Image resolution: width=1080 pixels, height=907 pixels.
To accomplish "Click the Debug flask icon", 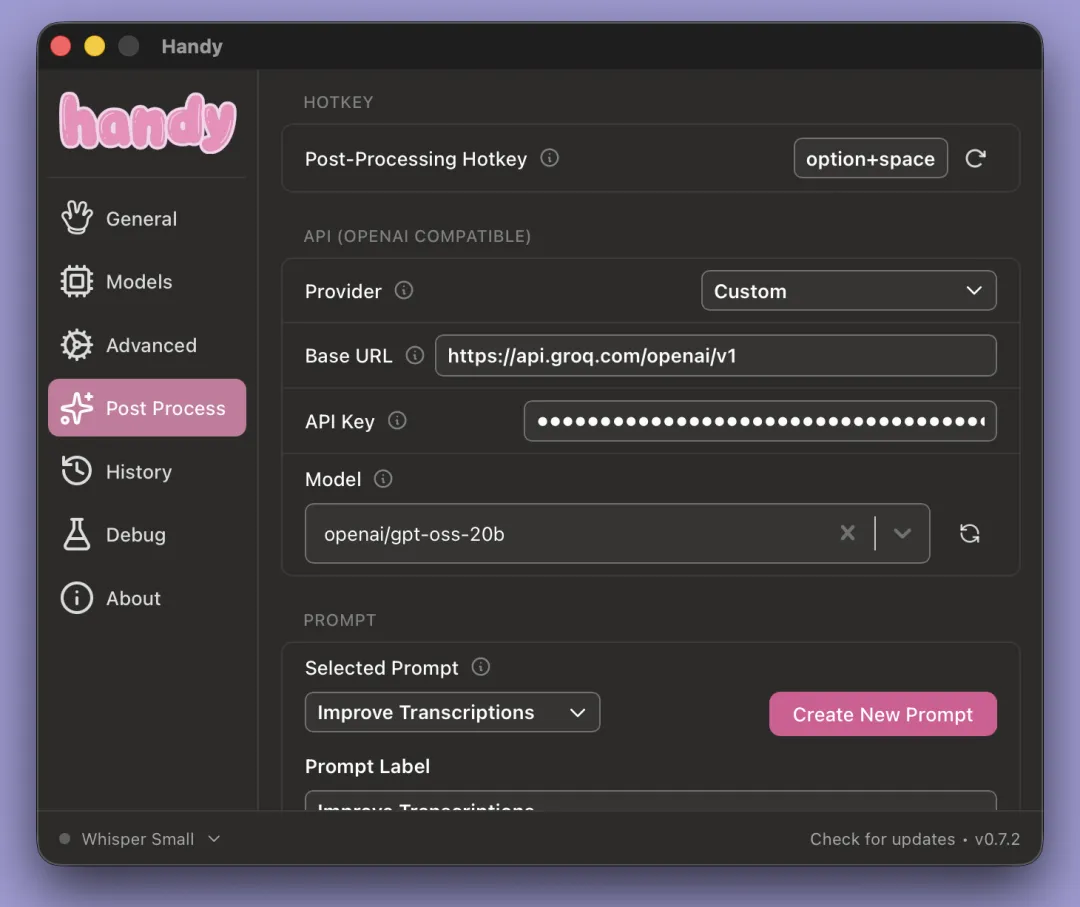I will 76,534.
